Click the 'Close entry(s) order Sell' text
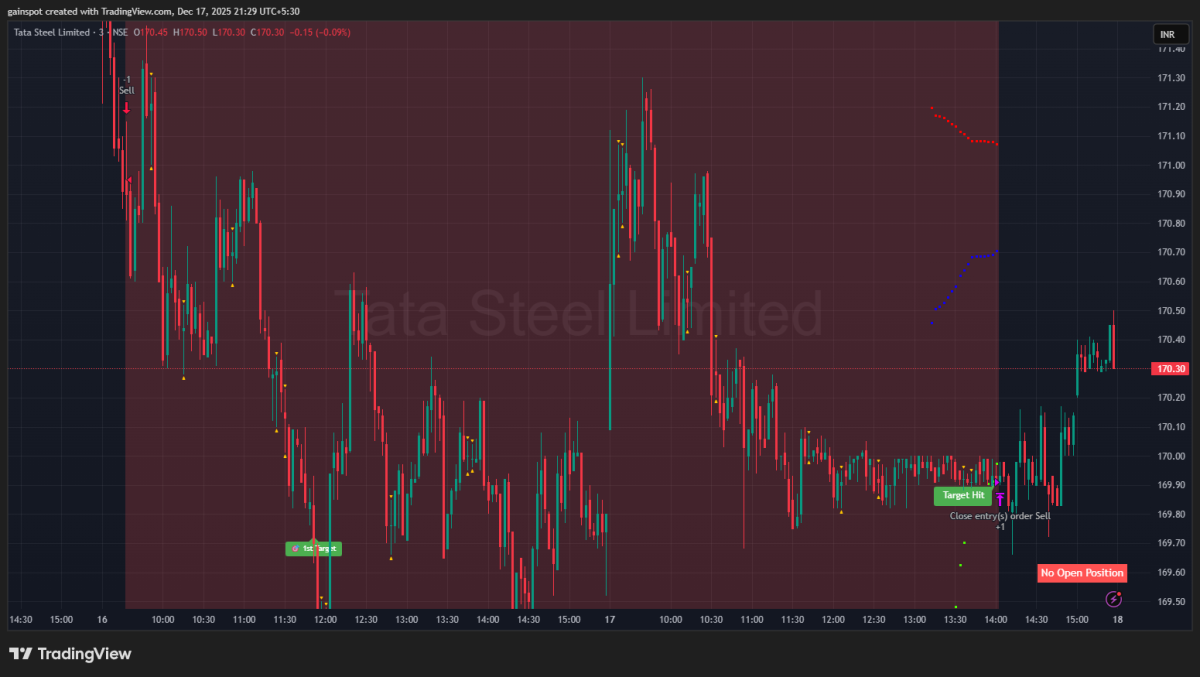Screen dimensions: 1200x677 point(999,516)
